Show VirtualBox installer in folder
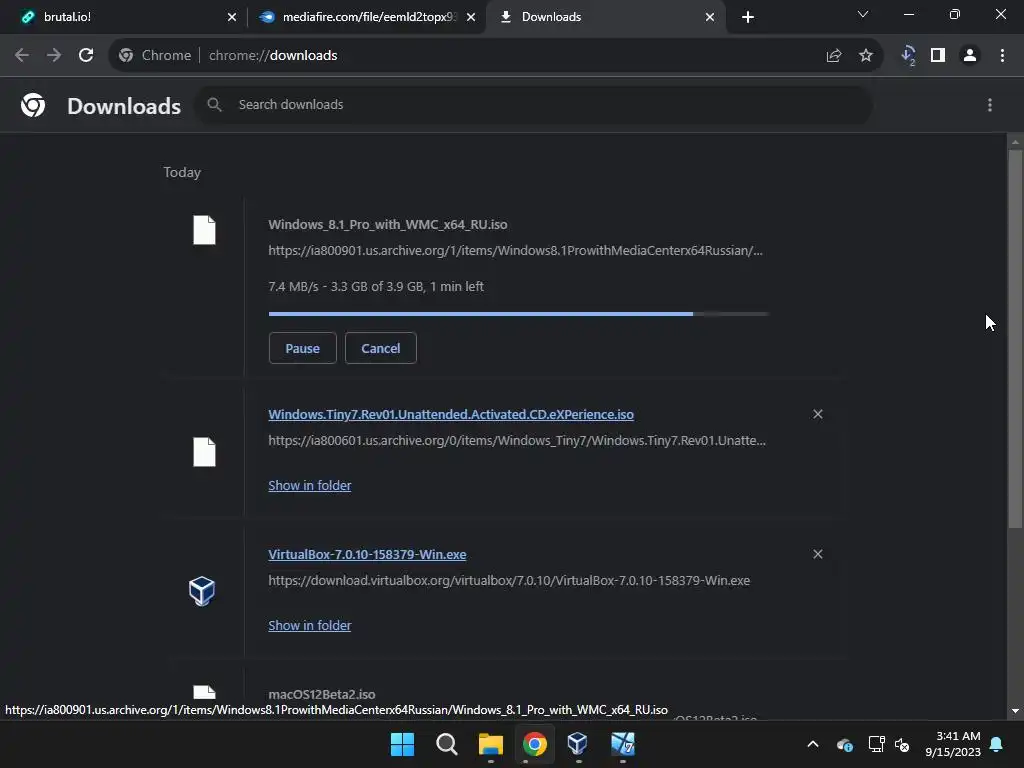The image size is (1024, 768). [x=310, y=625]
